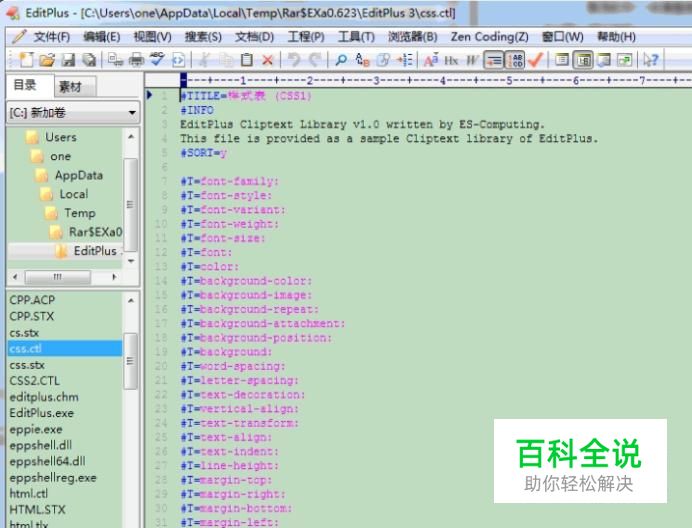Toggle line numbers button
Viewport: 692px width, 528px height.
515,60
